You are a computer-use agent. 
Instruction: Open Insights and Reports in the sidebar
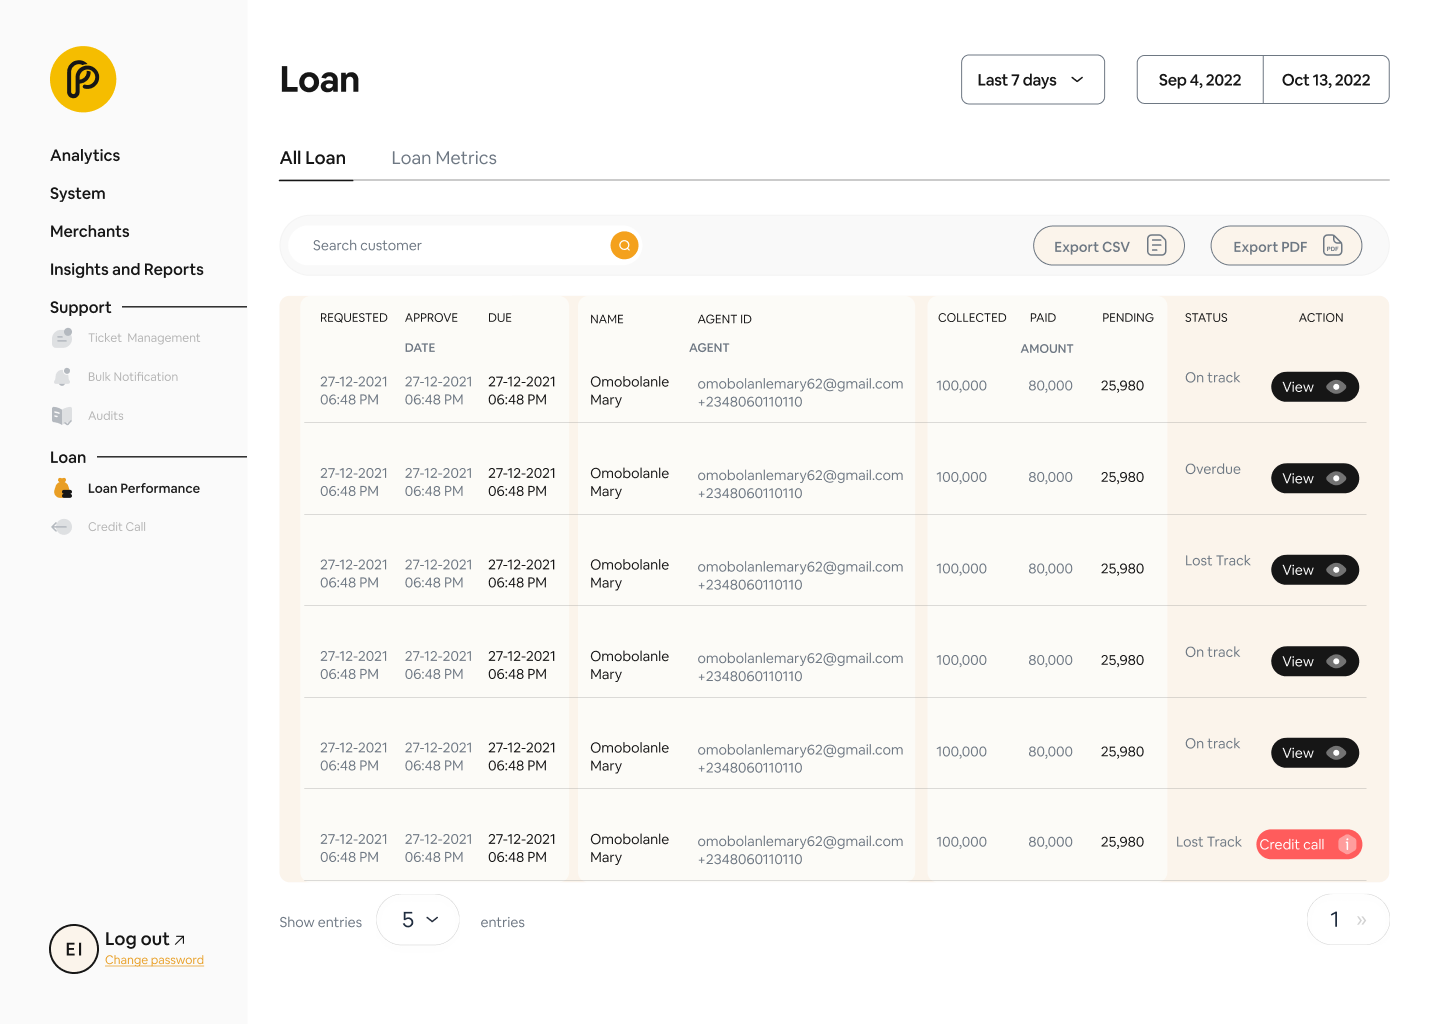(x=127, y=269)
